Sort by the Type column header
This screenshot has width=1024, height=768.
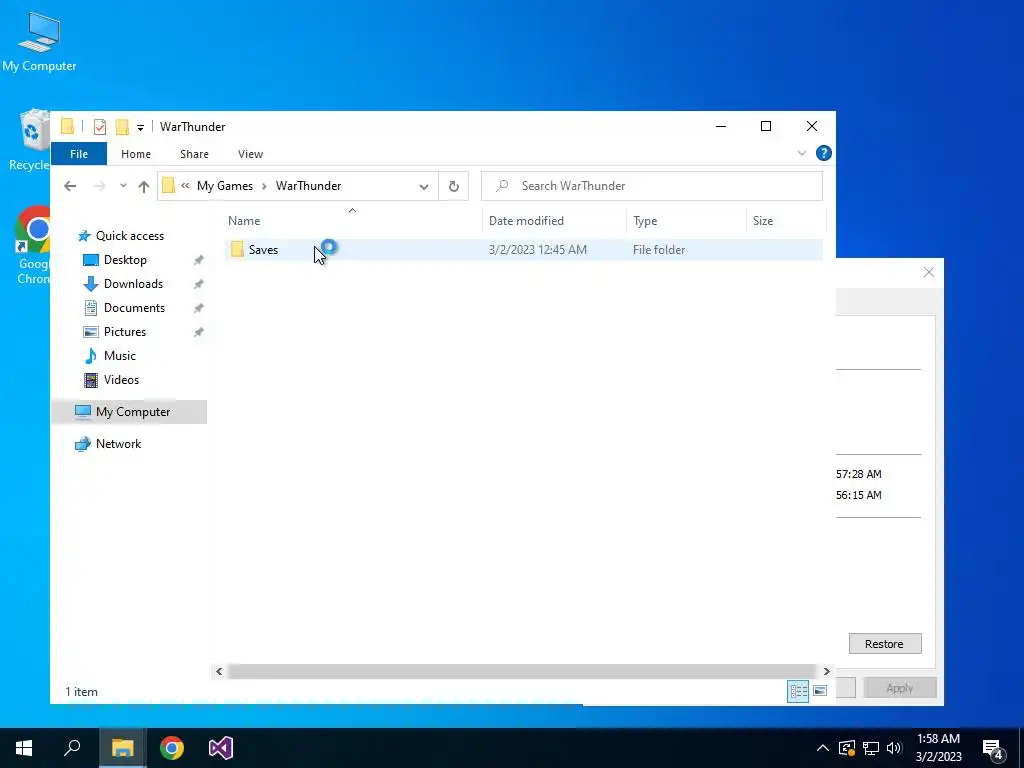tap(686, 221)
